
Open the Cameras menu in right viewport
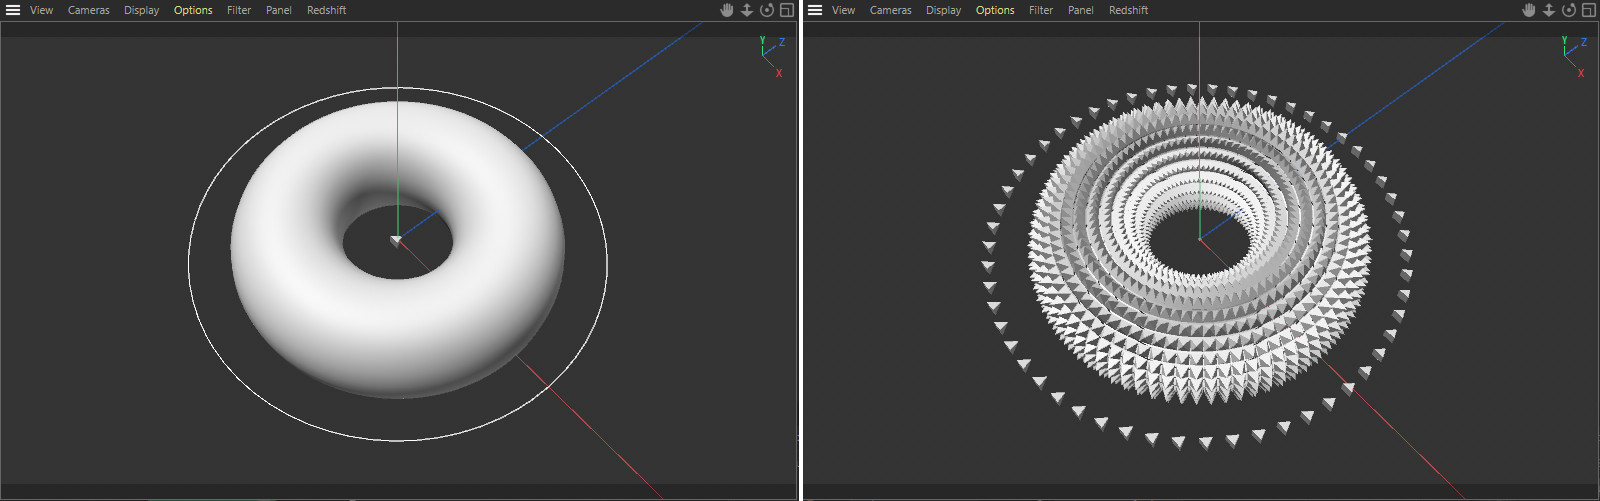pyautogui.click(x=891, y=10)
